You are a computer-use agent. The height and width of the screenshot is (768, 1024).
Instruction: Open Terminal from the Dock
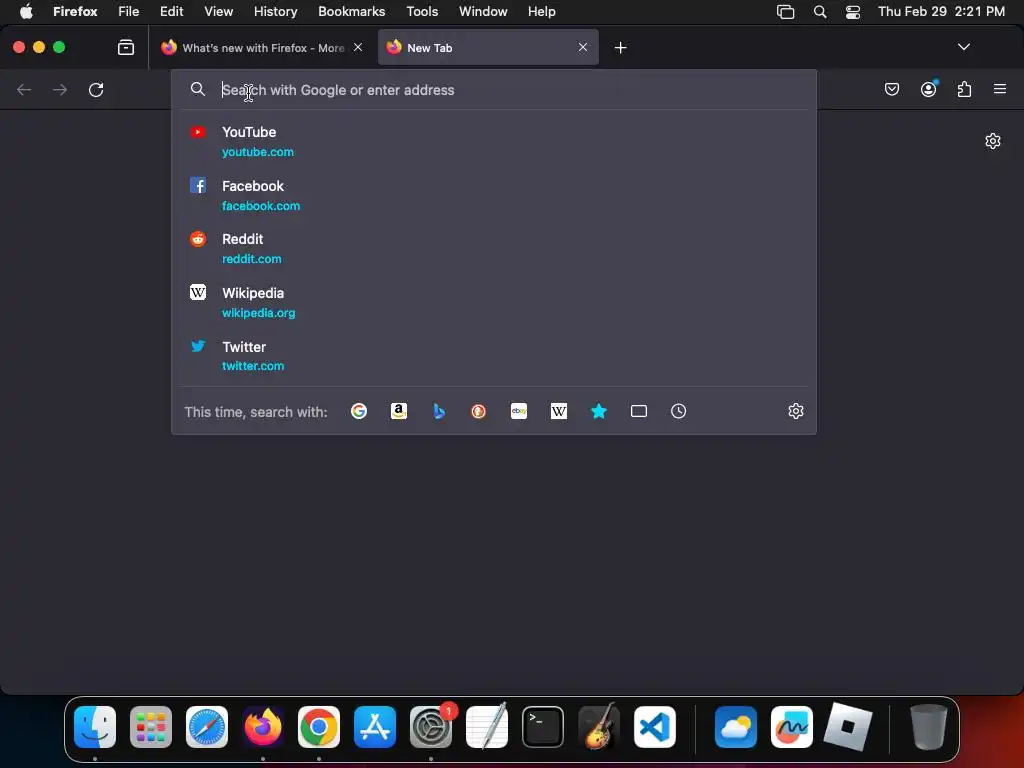click(x=543, y=727)
